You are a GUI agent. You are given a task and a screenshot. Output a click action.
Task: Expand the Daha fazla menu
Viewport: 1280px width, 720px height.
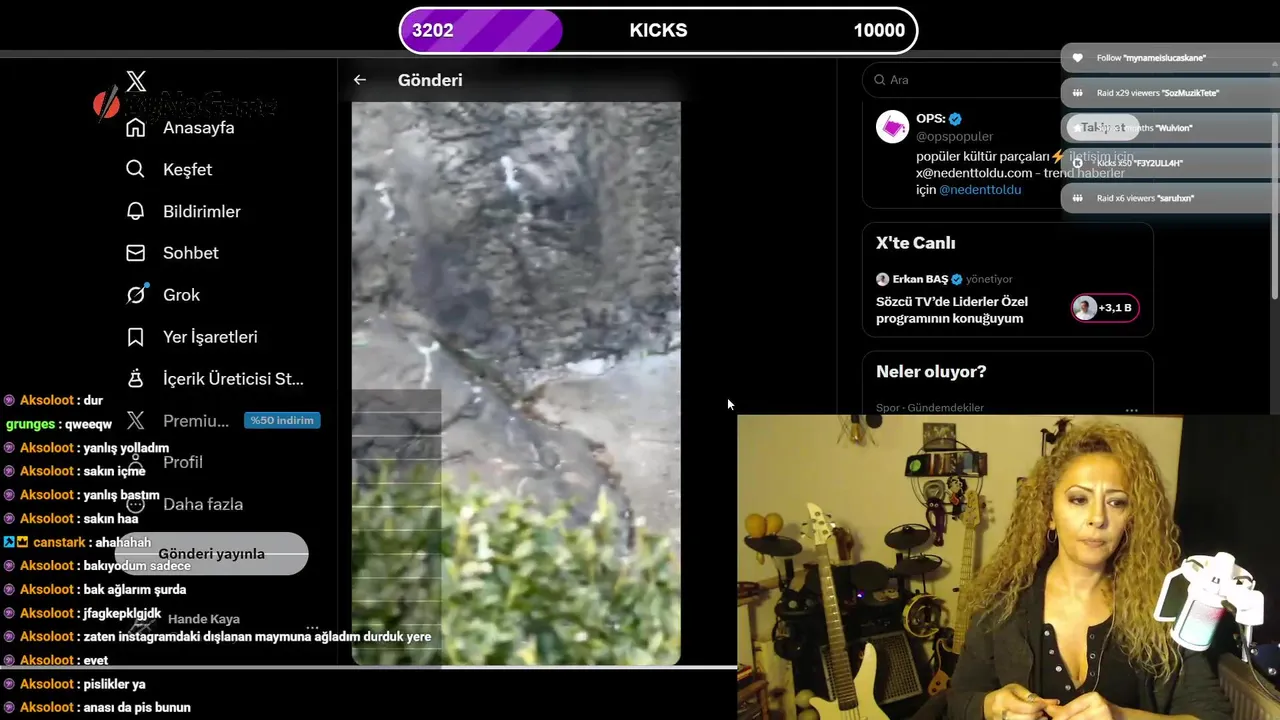[x=203, y=504]
